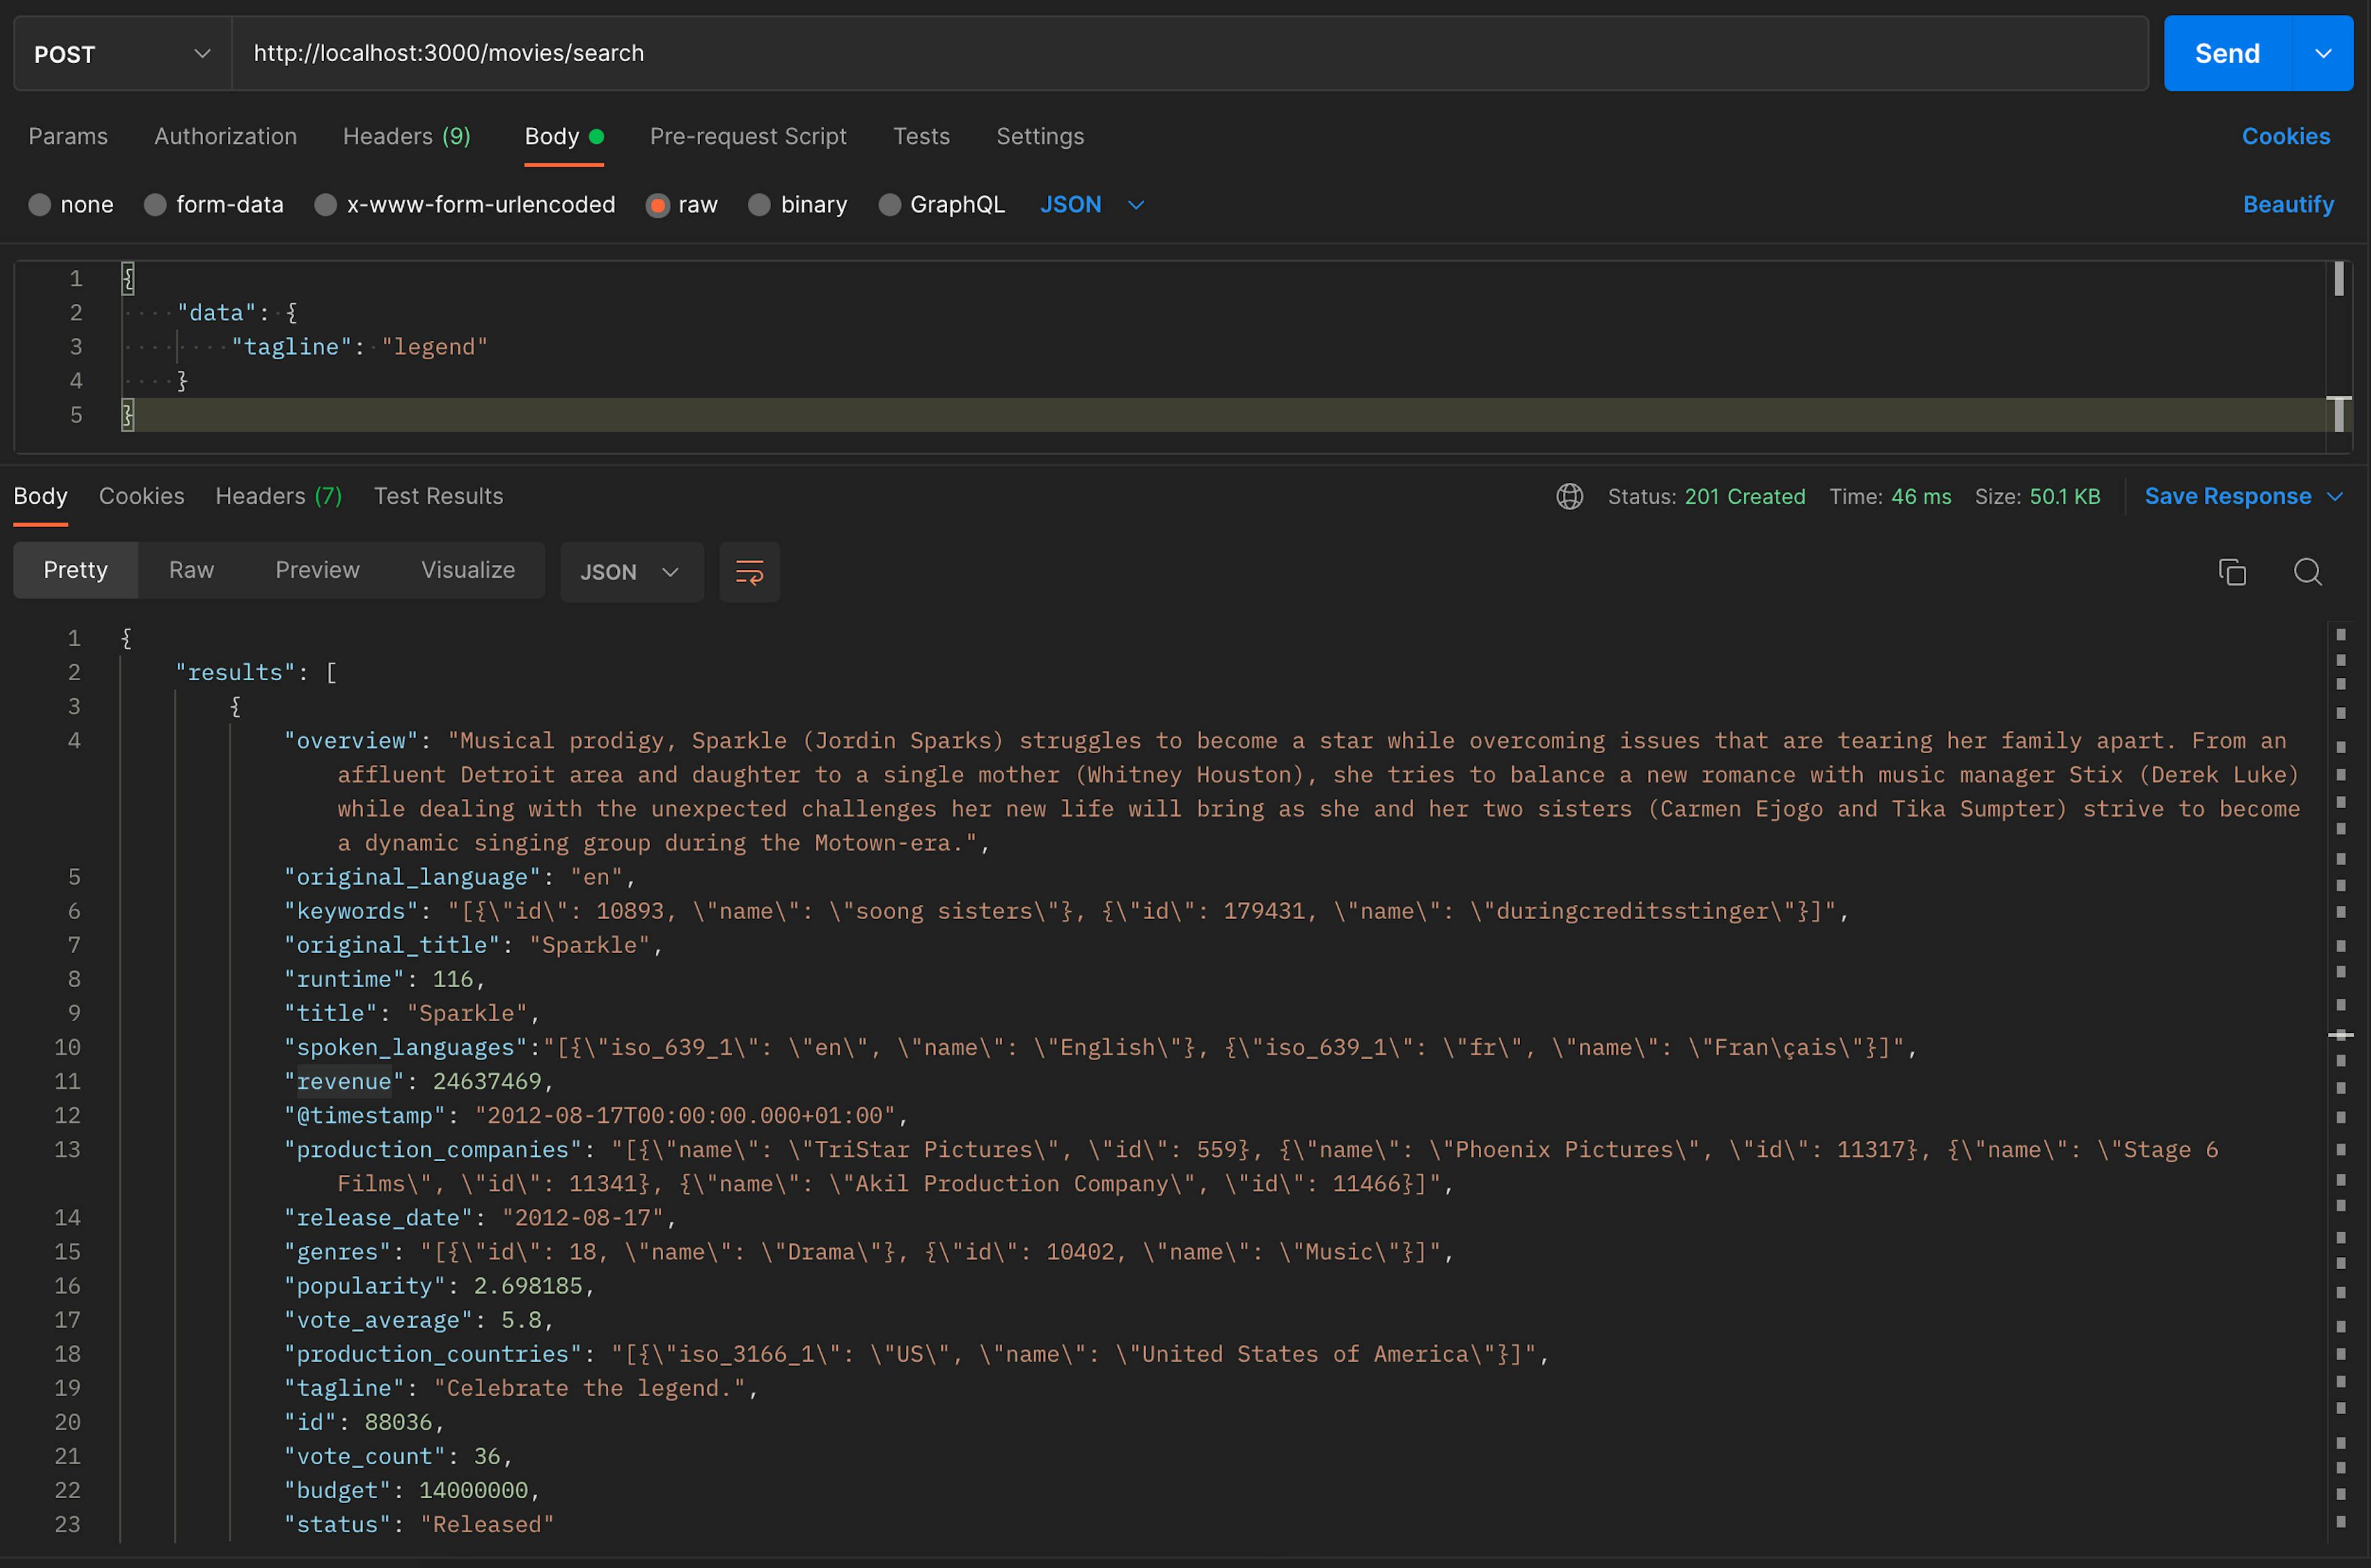Click the "status": "Released" line
This screenshot has height=1568, width=2371.
pos(419,1524)
